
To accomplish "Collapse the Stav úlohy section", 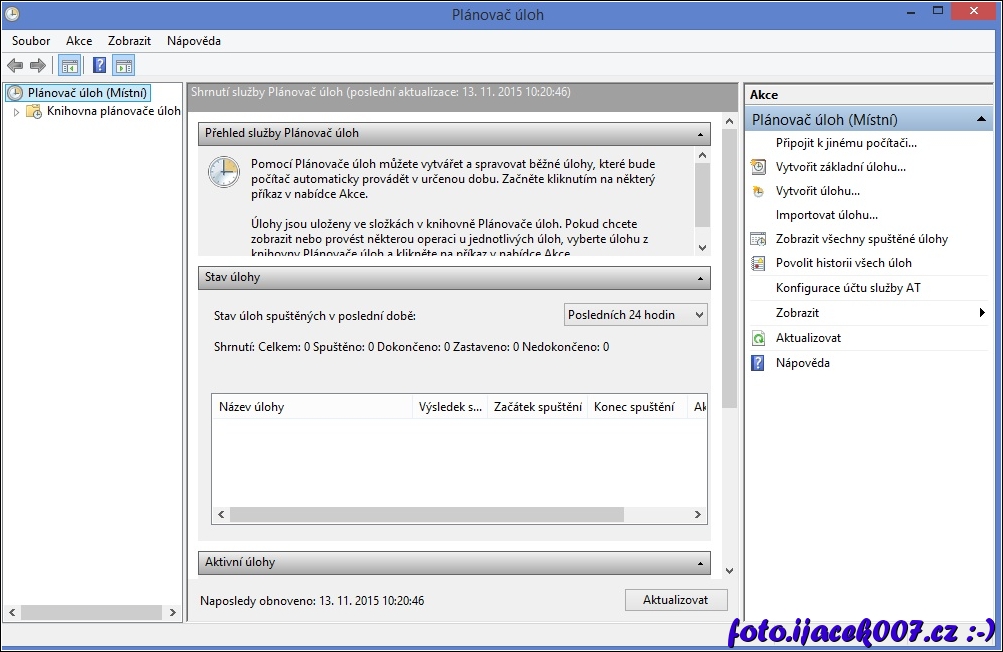I will tap(701, 278).
